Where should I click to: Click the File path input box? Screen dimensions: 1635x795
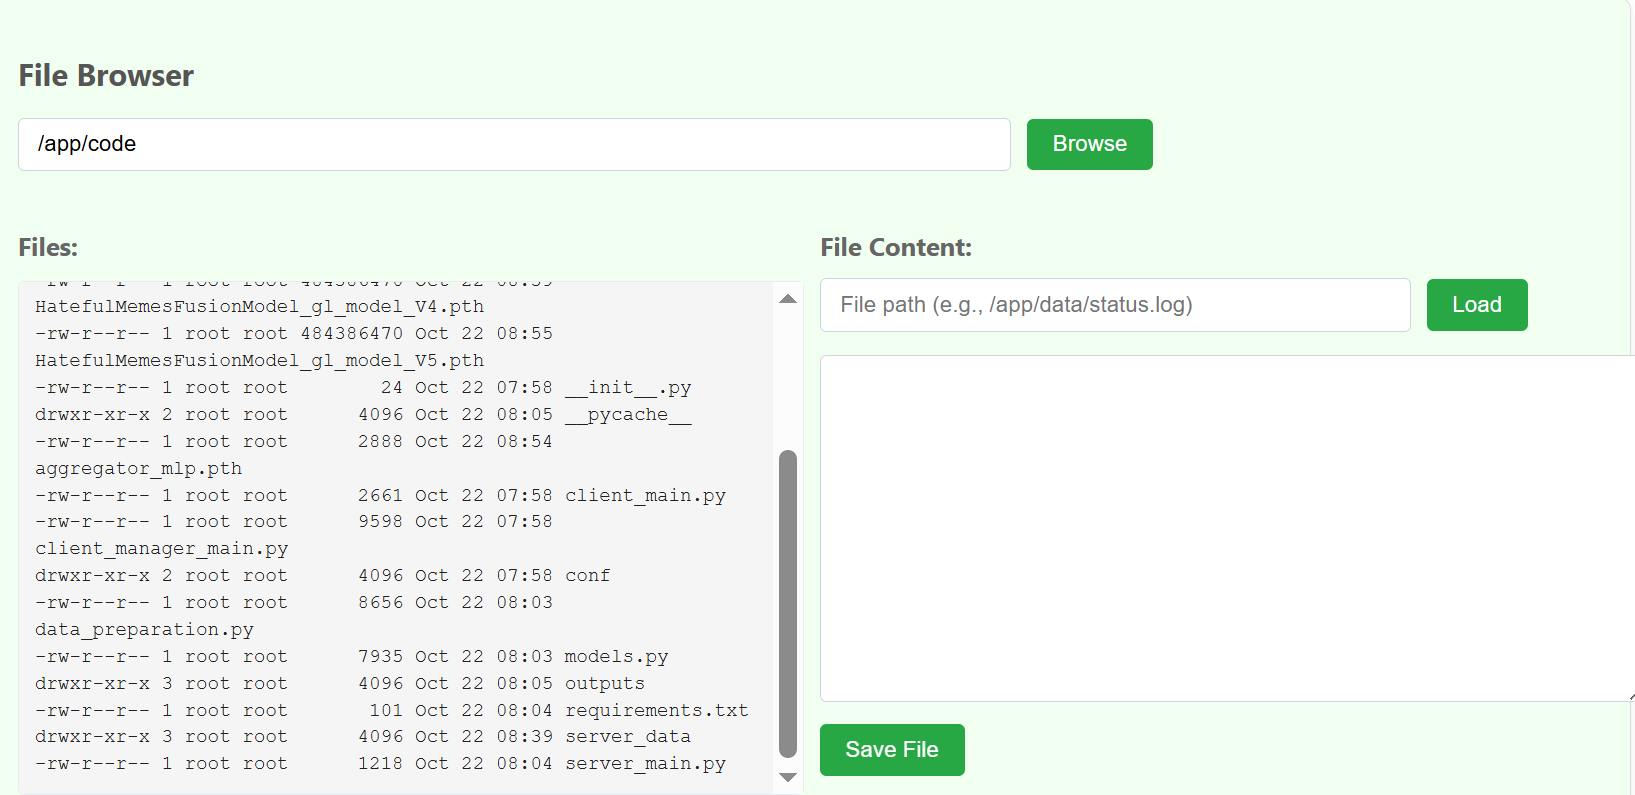click(x=1114, y=305)
